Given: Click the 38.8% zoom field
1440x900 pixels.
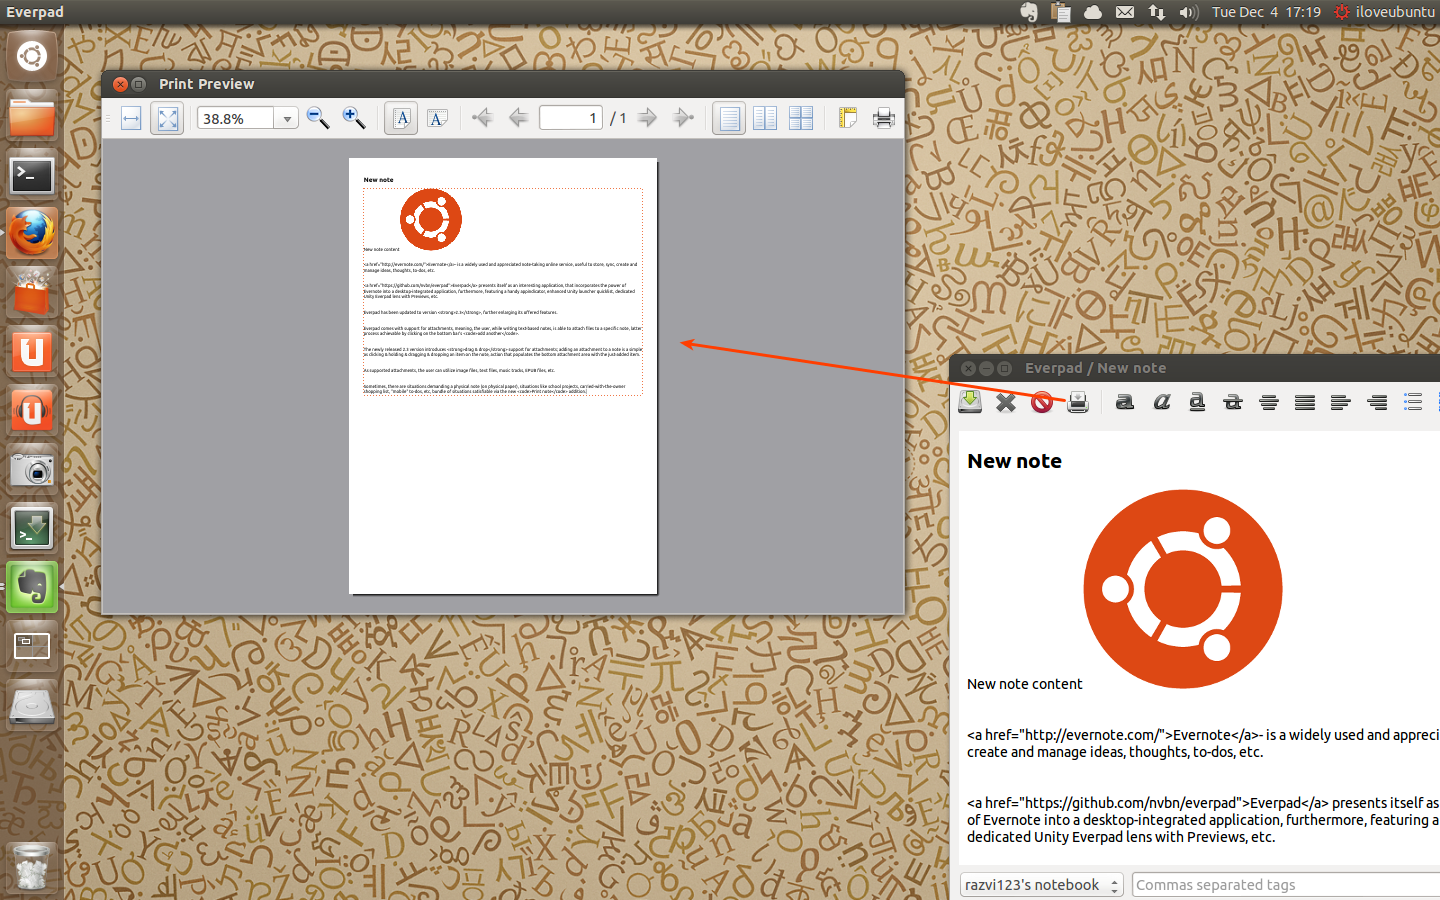Looking at the screenshot, I should 237,118.
